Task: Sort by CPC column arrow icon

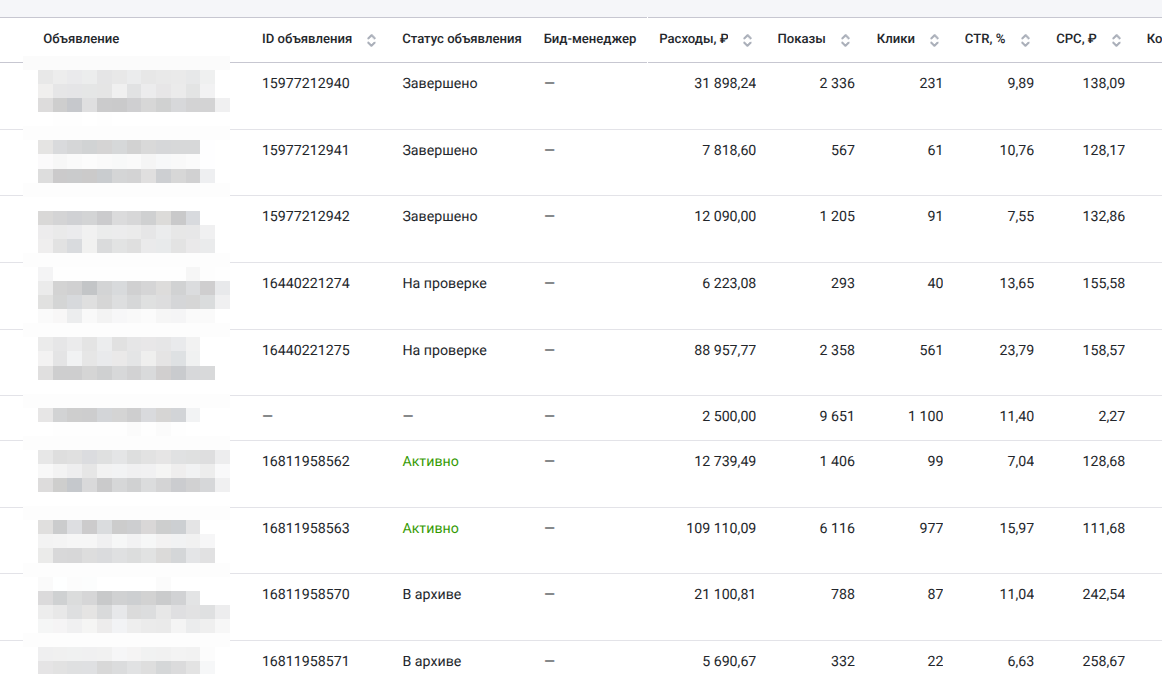Action: (1116, 40)
